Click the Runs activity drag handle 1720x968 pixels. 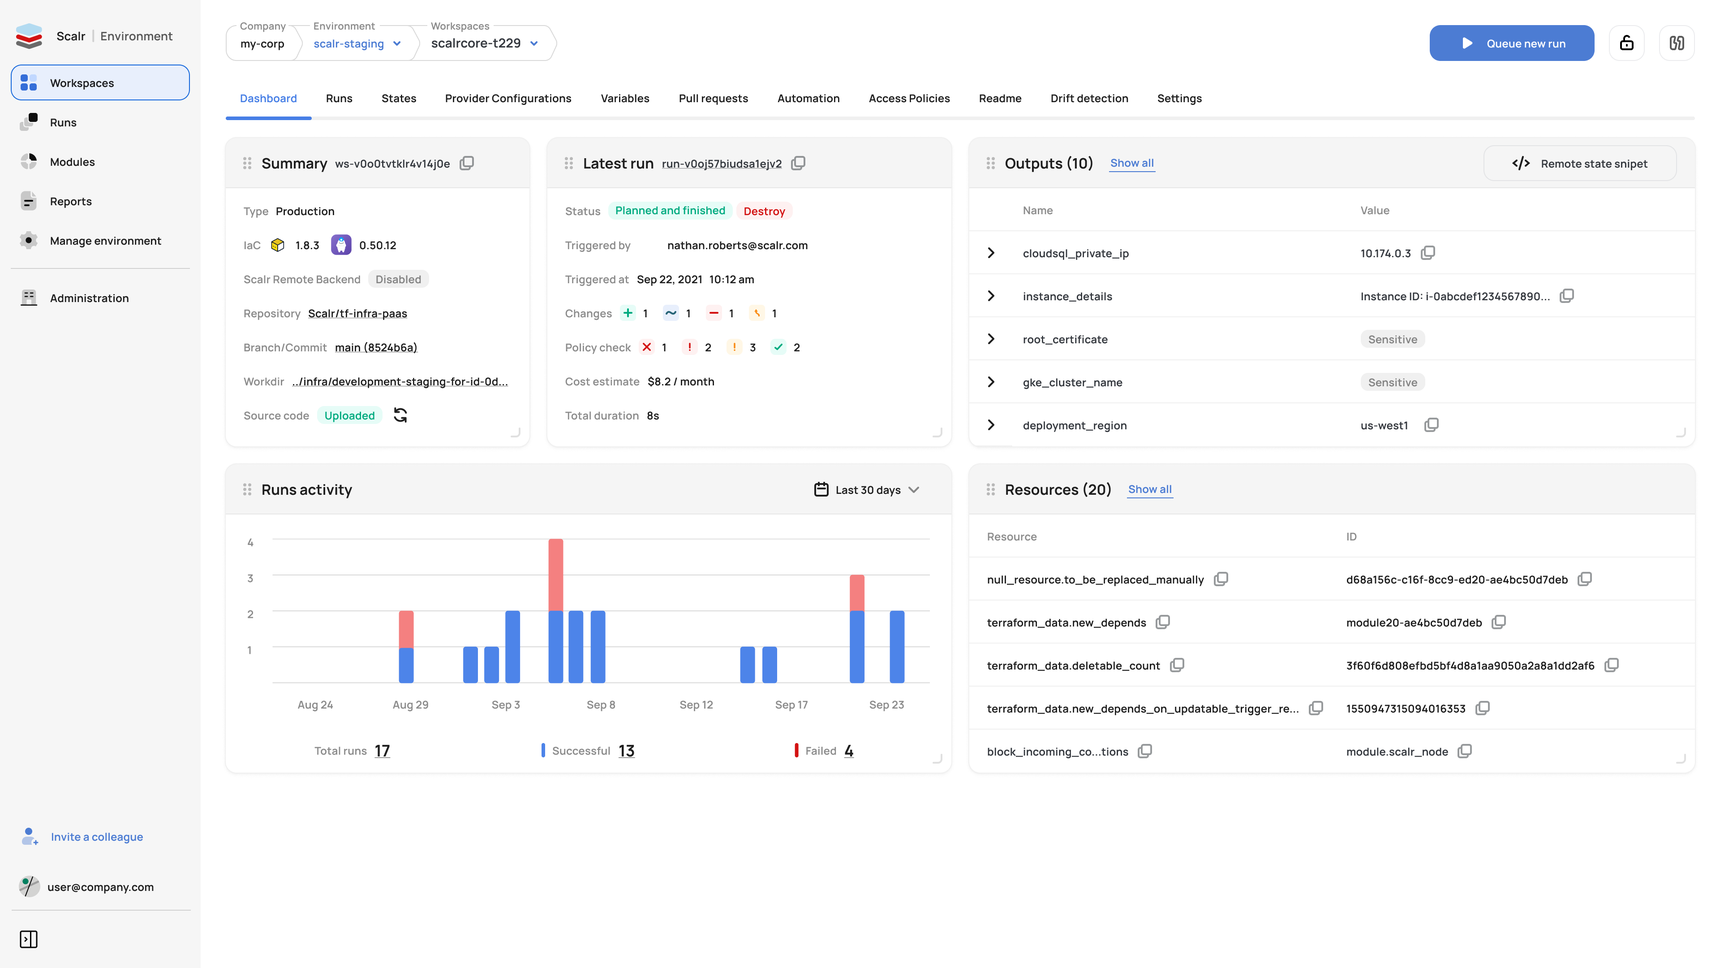click(247, 490)
